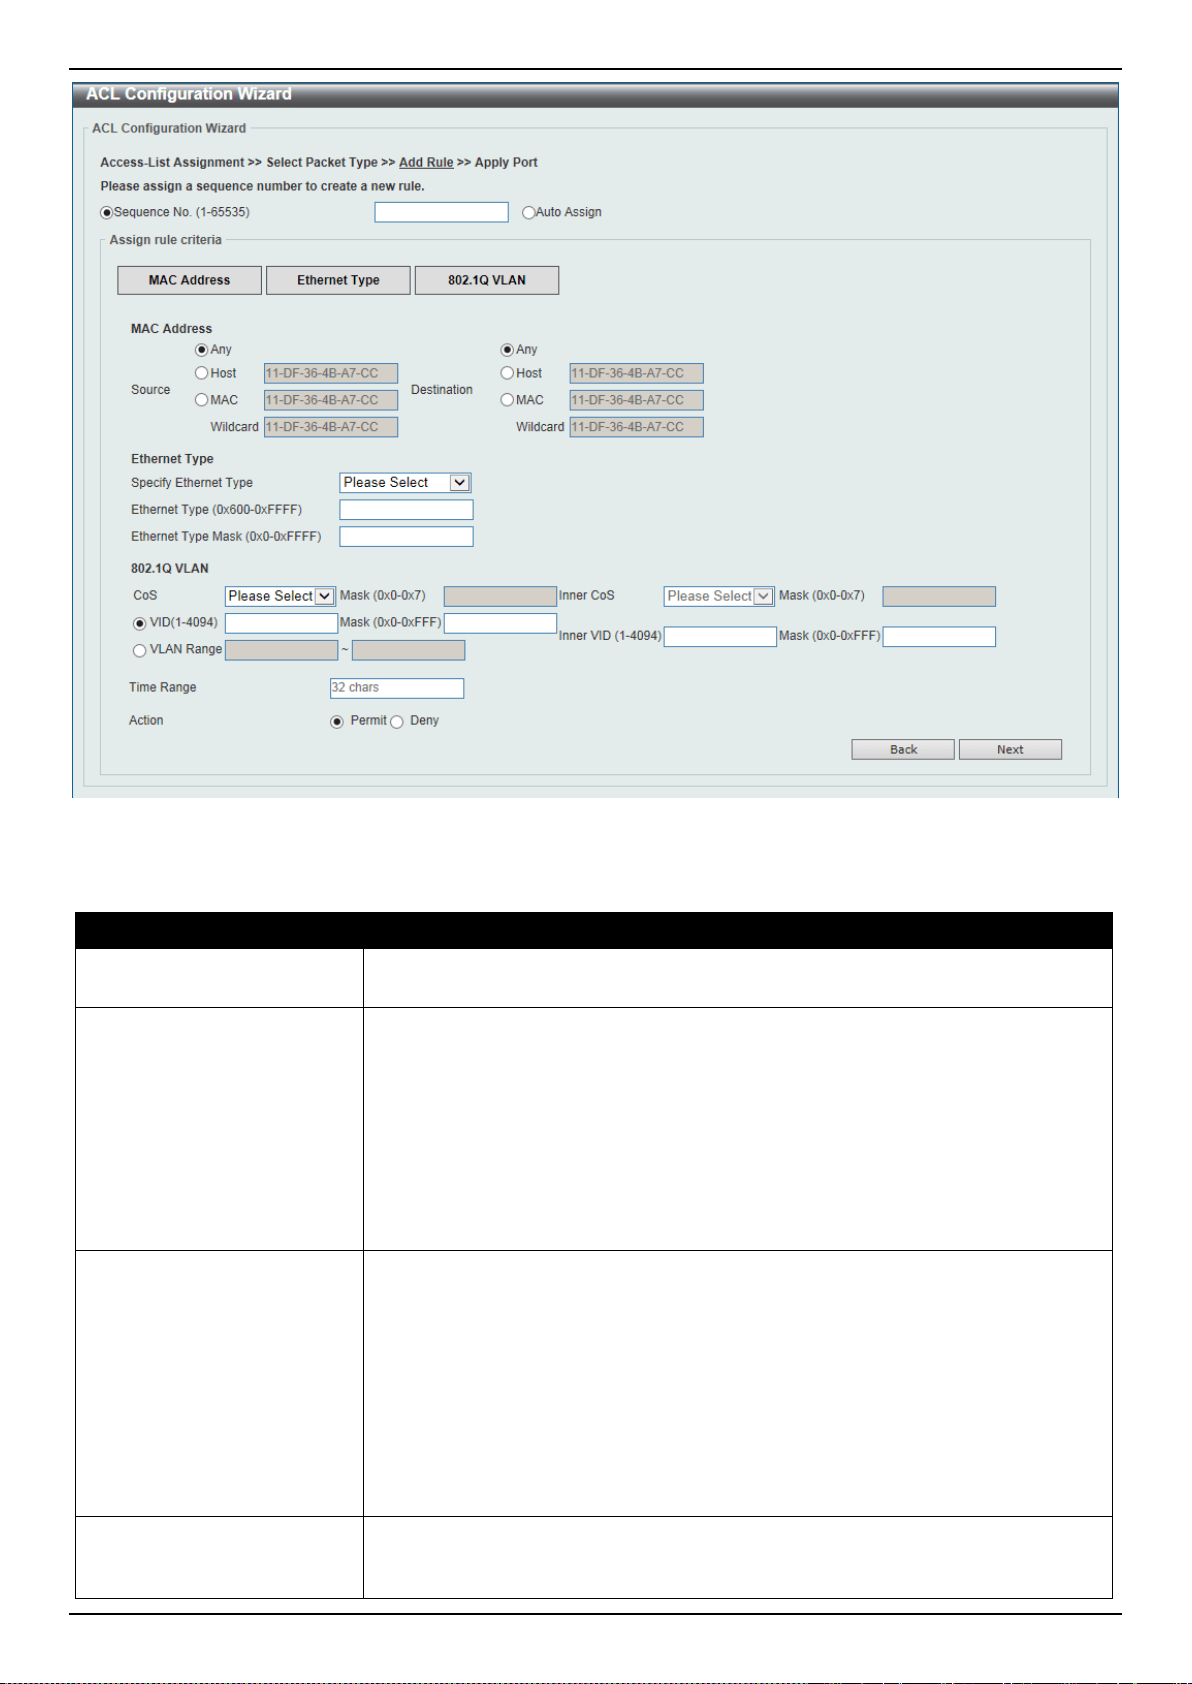Click the VID(1-4094) input field
1192x1684 pixels.
click(282, 623)
